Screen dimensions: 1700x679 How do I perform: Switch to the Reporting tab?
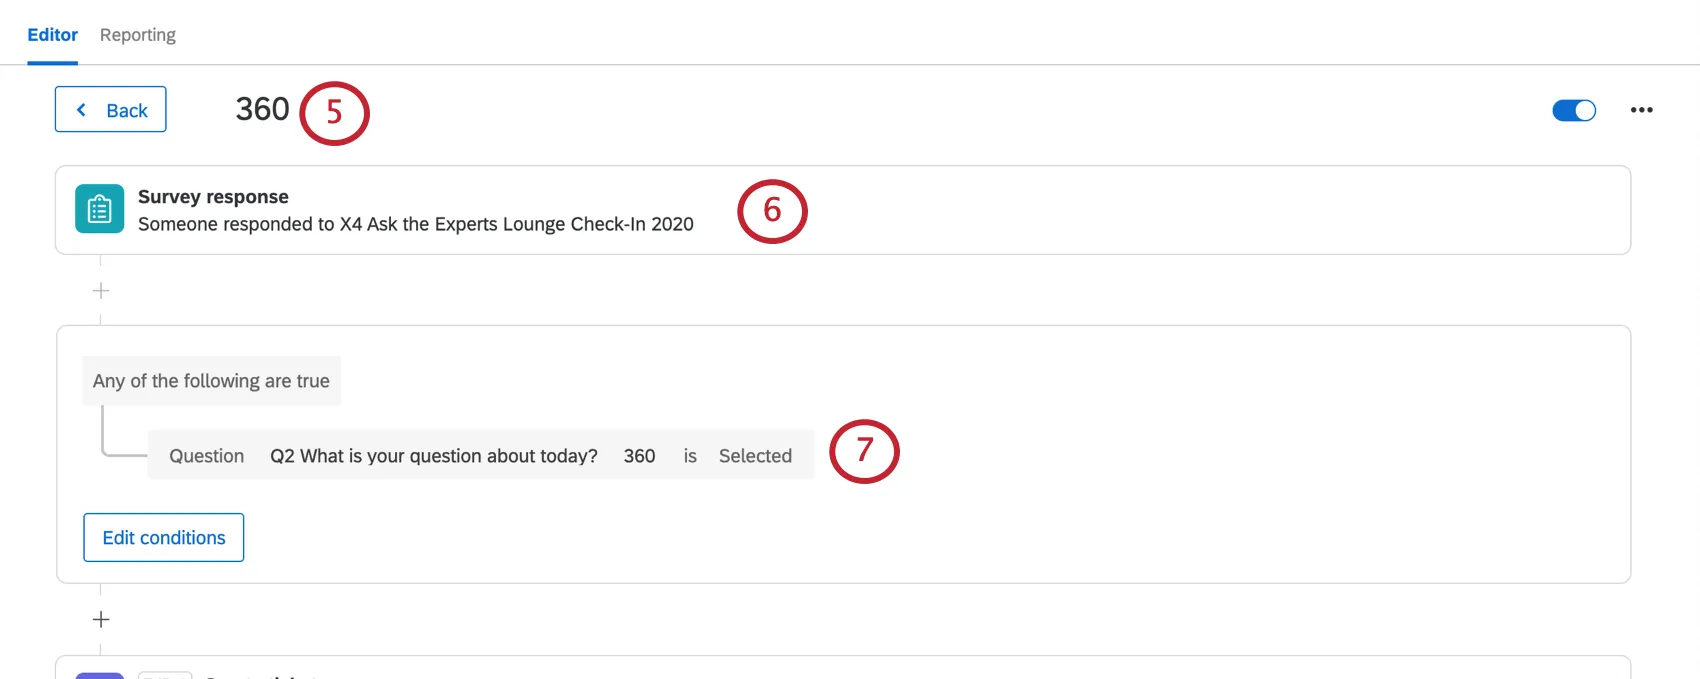pyautogui.click(x=137, y=34)
